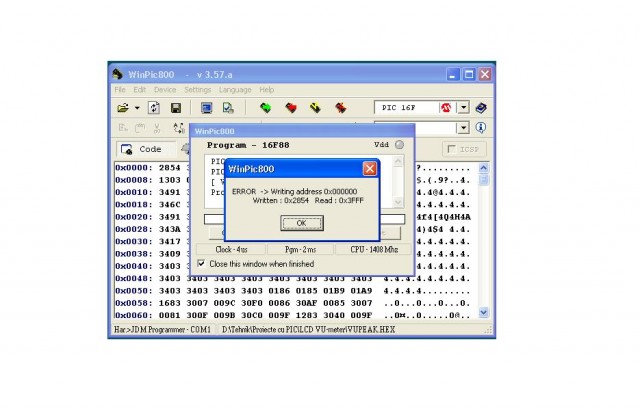Viewport: 640px width, 409px height.
Task: Maximize the WinPic800 main window
Action: click(x=469, y=74)
